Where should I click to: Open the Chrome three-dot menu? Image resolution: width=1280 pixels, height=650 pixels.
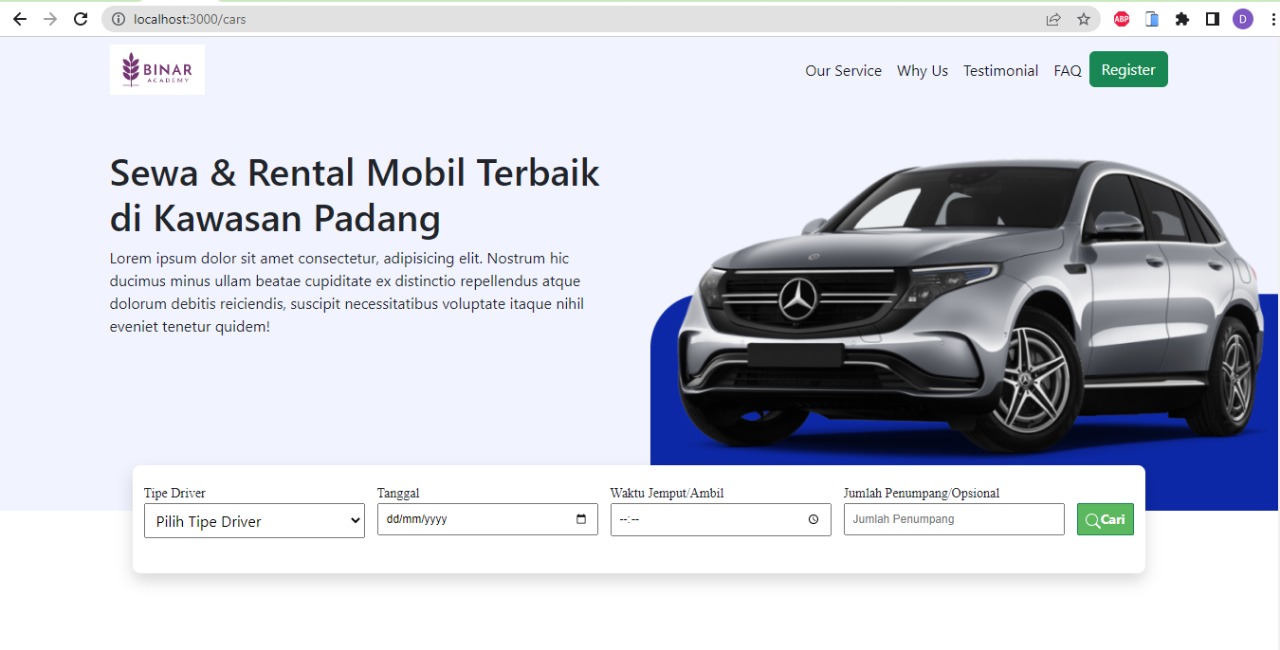coord(1272,18)
